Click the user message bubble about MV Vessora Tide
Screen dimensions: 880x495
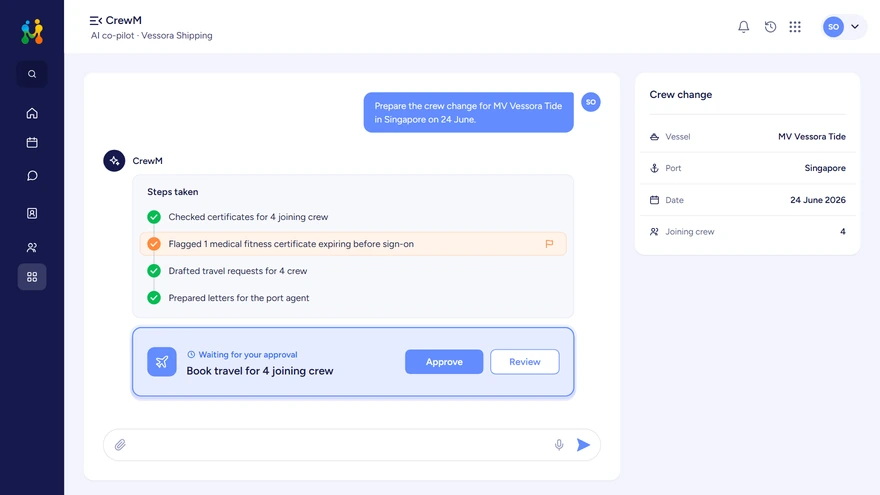[469, 112]
